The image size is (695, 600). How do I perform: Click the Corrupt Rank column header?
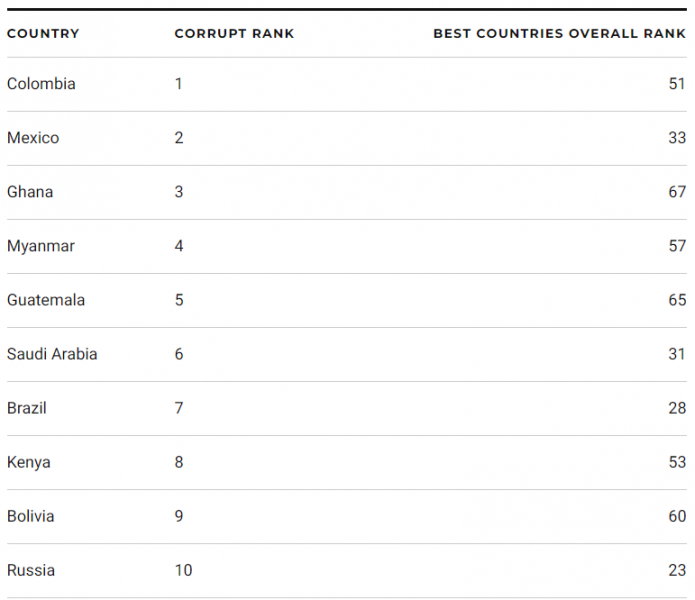(x=234, y=33)
